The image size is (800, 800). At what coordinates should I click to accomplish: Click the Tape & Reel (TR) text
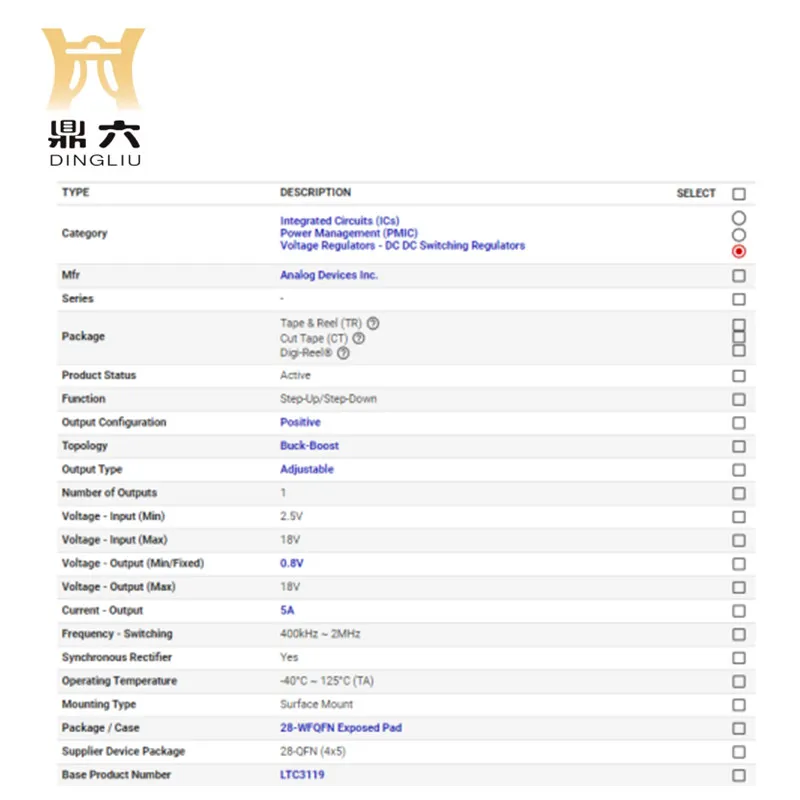320,323
